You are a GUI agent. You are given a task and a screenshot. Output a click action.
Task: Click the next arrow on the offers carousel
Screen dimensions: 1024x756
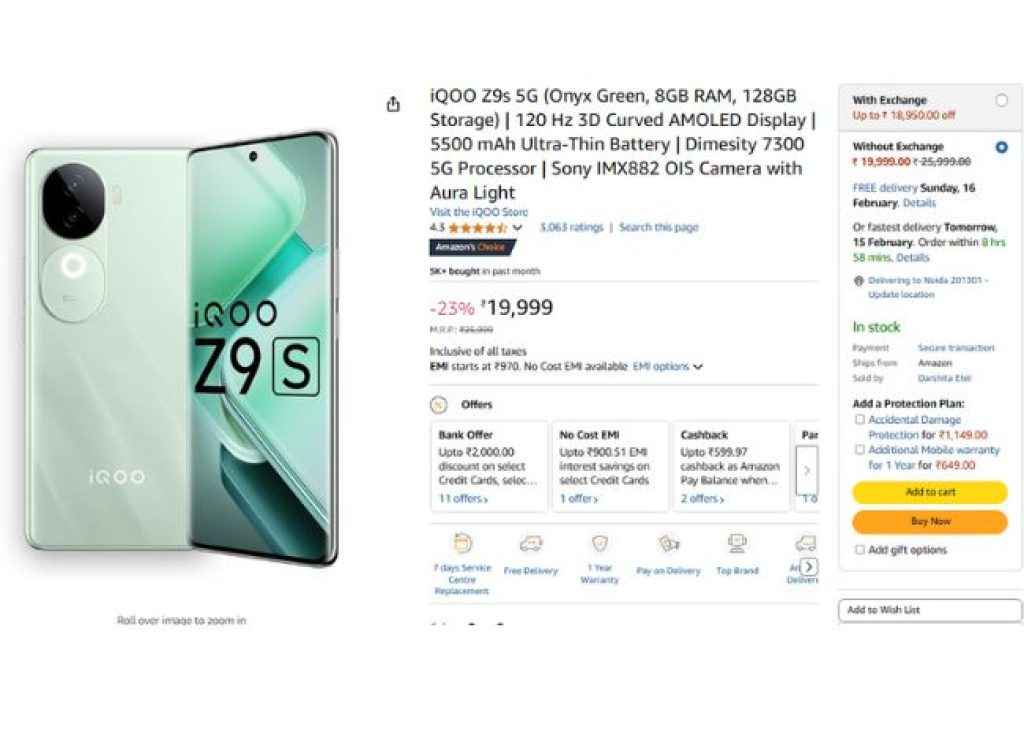tap(806, 470)
